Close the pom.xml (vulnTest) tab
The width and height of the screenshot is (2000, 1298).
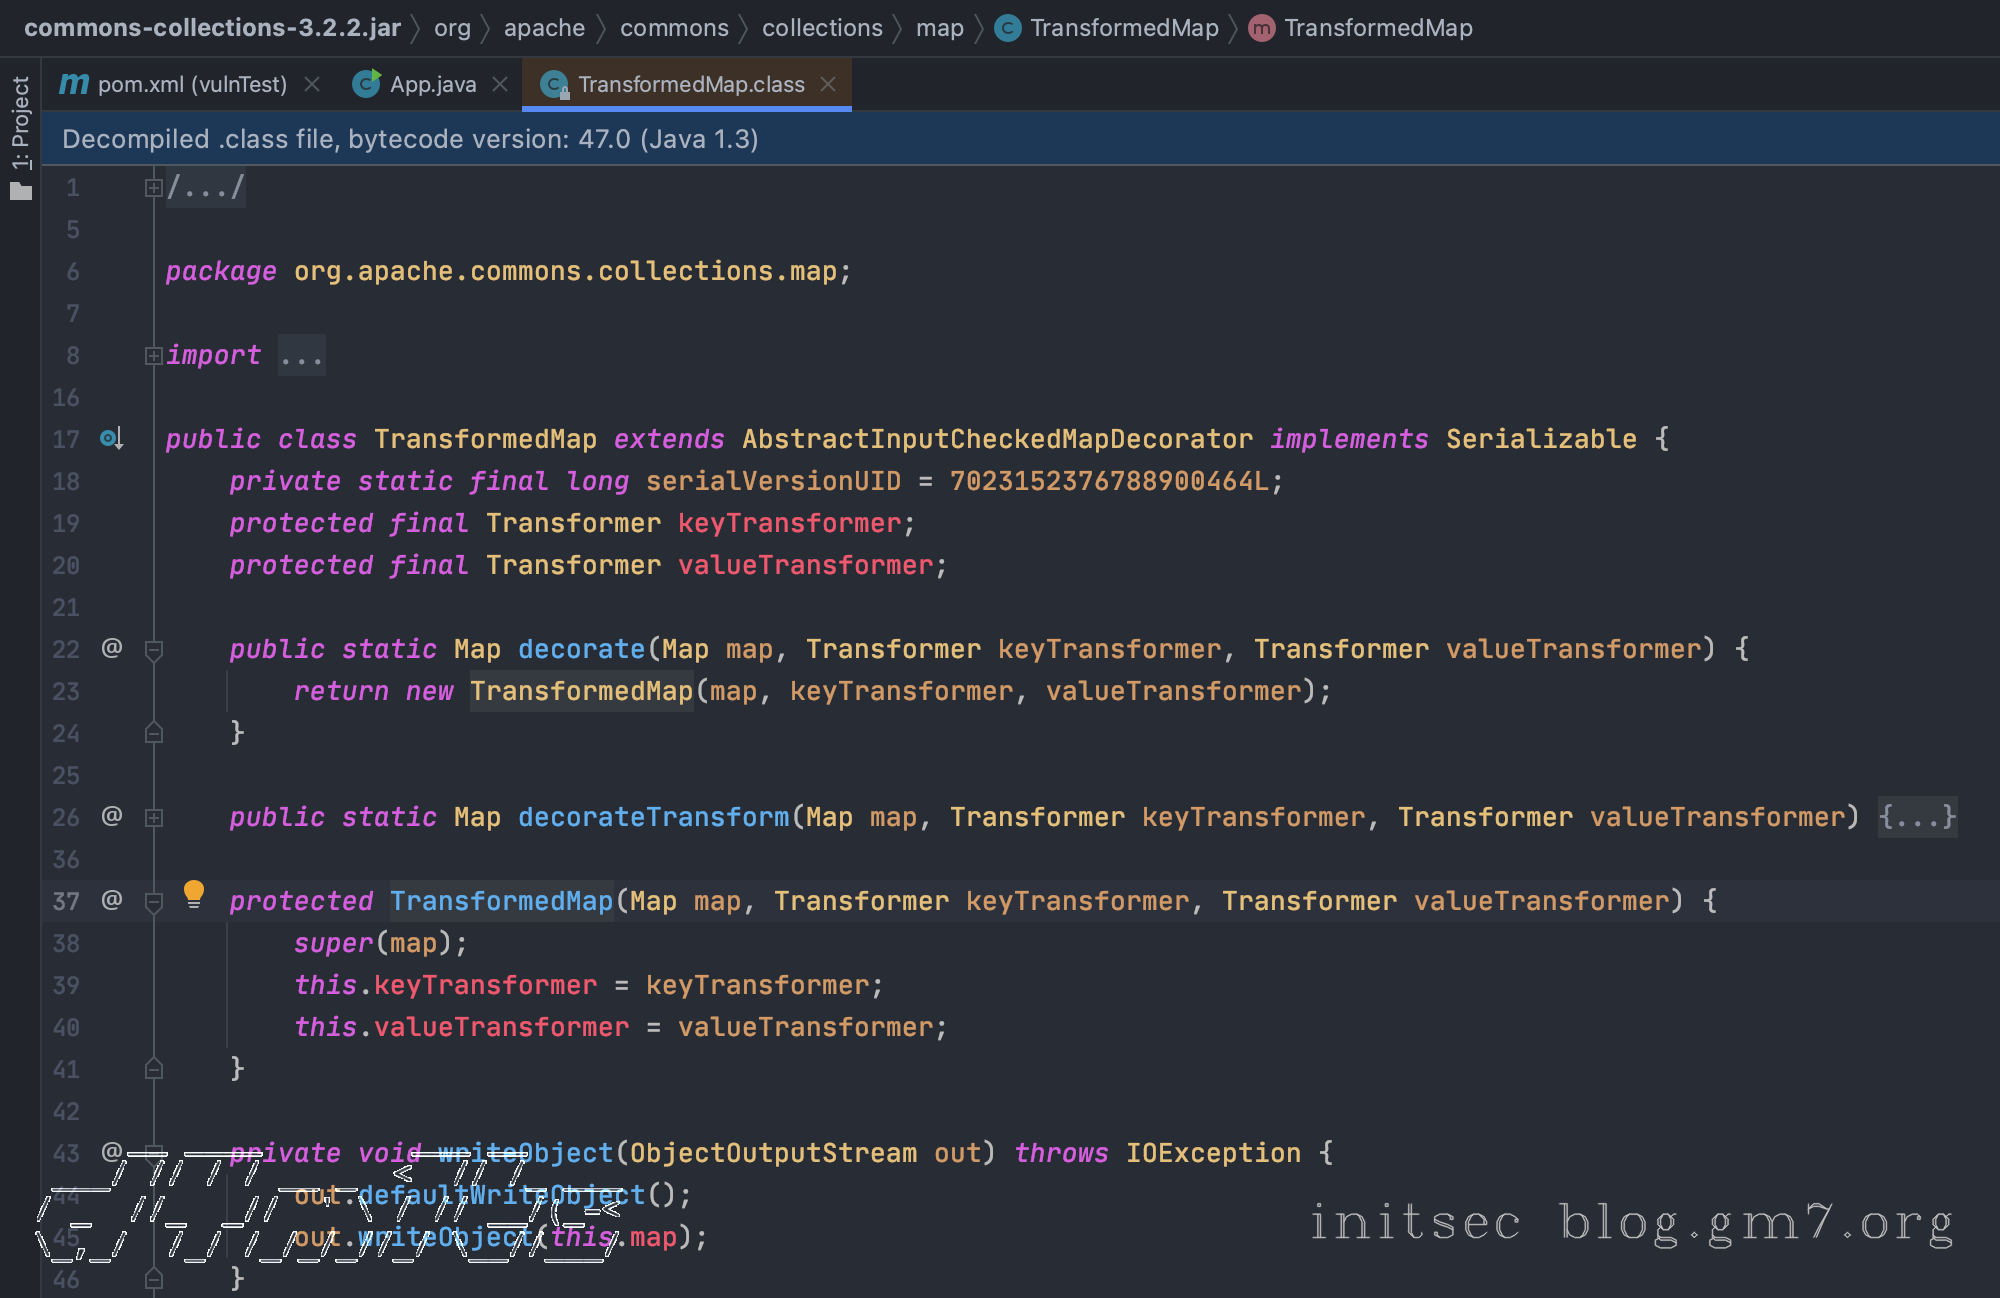pyautogui.click(x=312, y=84)
